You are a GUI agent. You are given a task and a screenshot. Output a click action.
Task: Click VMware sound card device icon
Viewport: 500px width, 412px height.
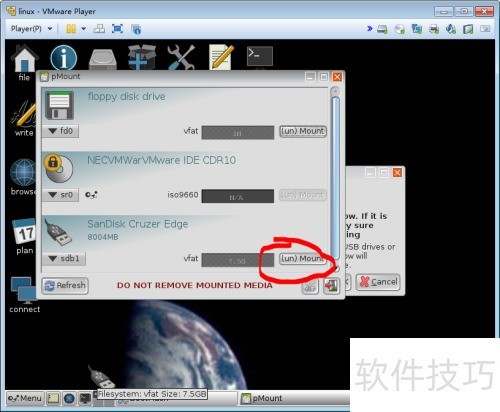click(x=451, y=29)
